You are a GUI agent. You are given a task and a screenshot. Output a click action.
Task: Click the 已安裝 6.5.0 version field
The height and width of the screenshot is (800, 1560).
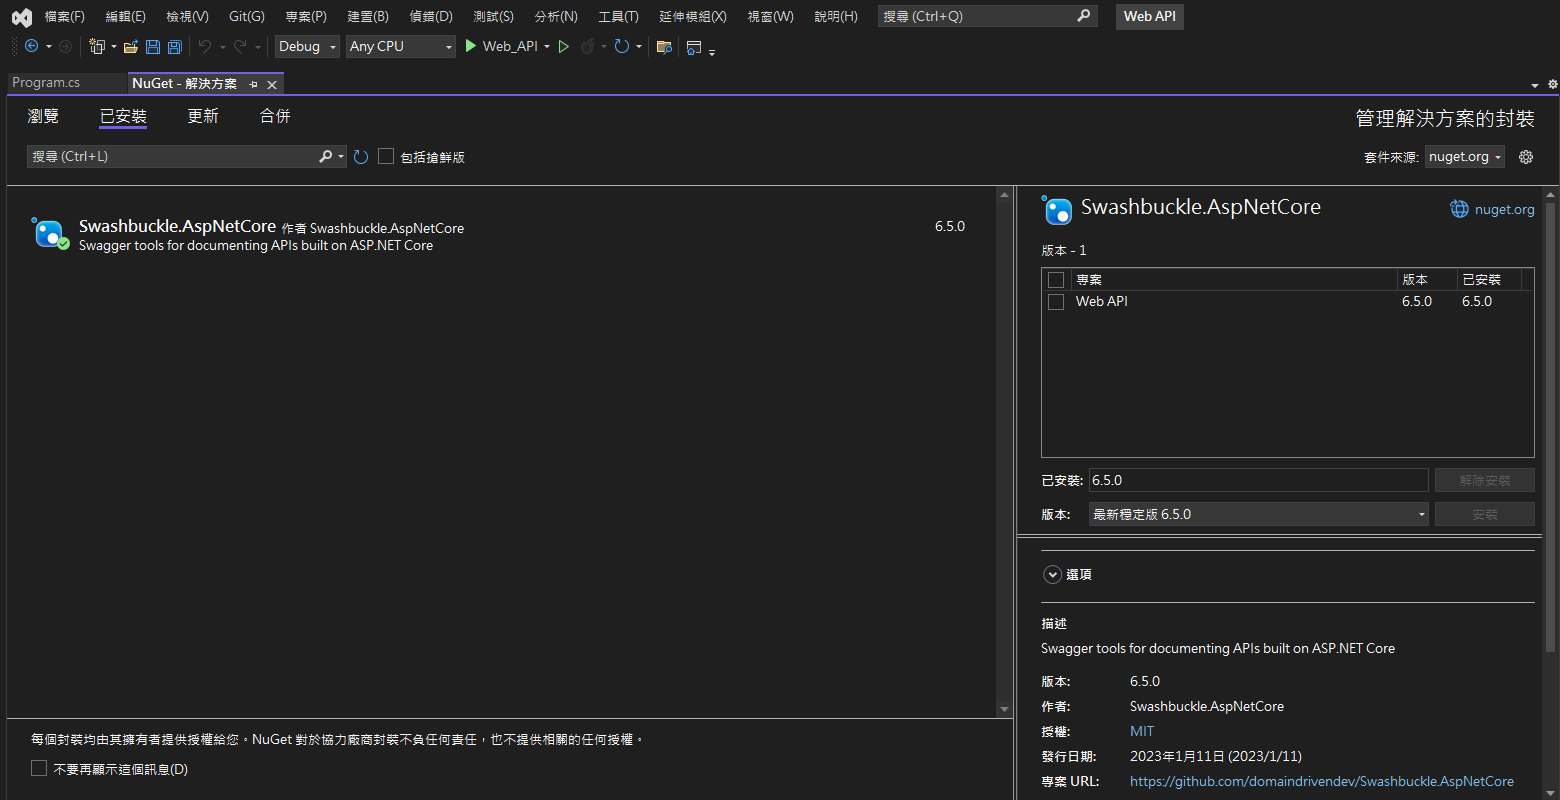(x=1259, y=480)
